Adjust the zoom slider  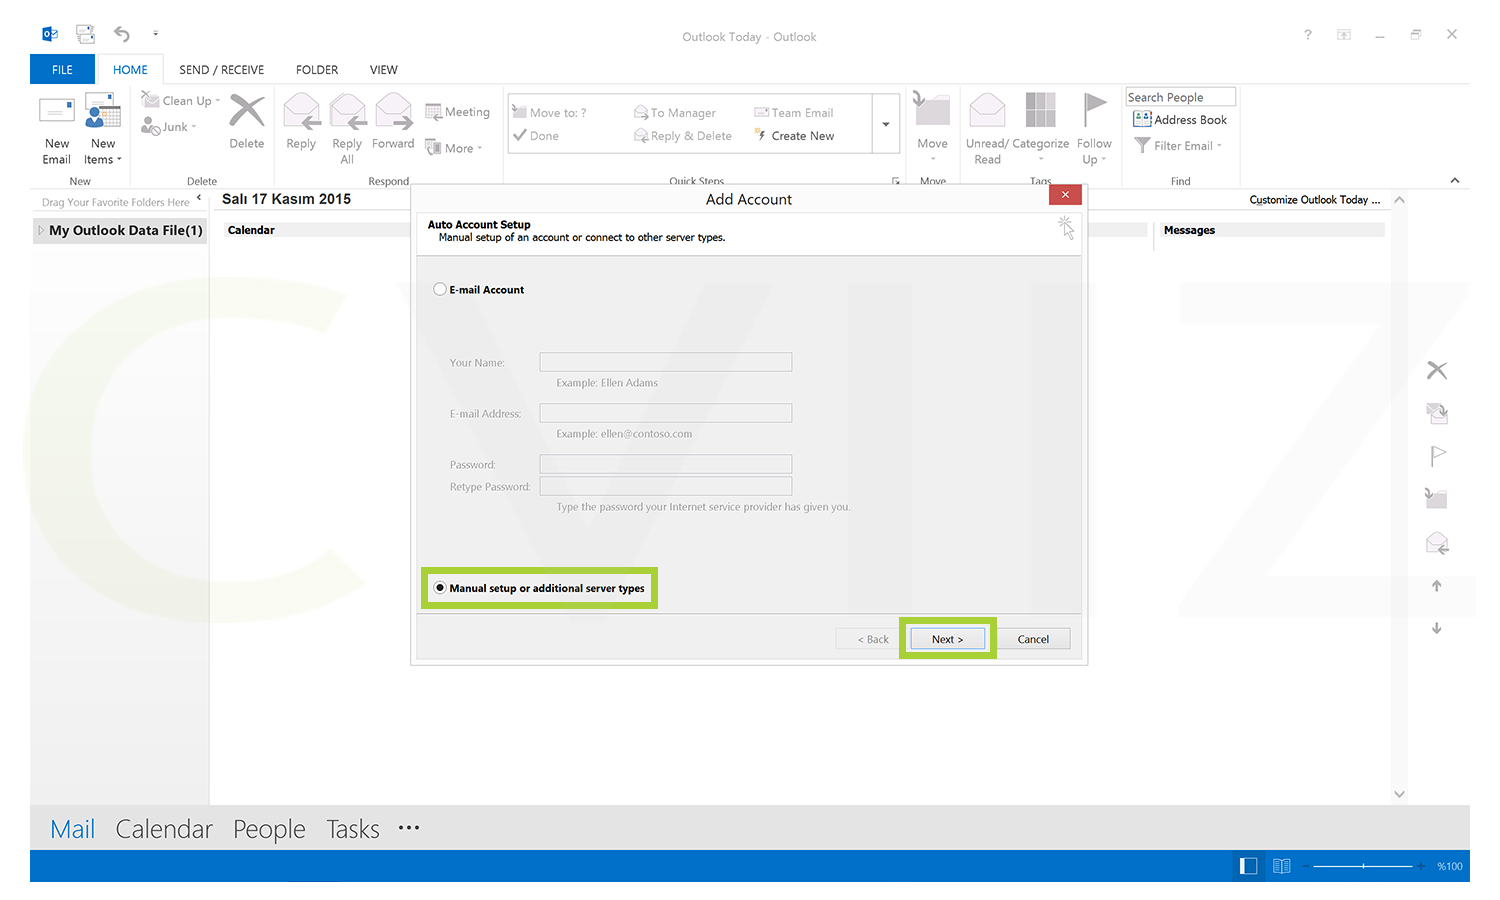pyautogui.click(x=1363, y=866)
